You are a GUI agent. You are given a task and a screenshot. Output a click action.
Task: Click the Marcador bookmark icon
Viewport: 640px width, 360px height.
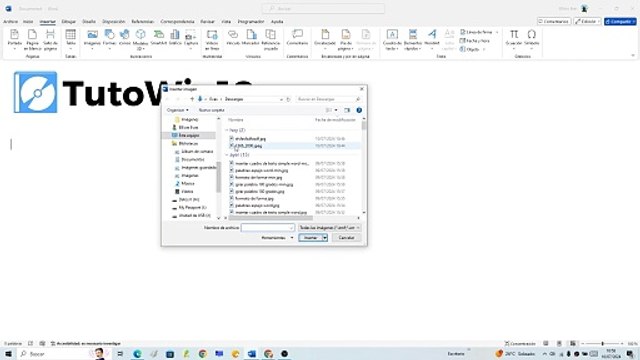[x=251, y=35]
